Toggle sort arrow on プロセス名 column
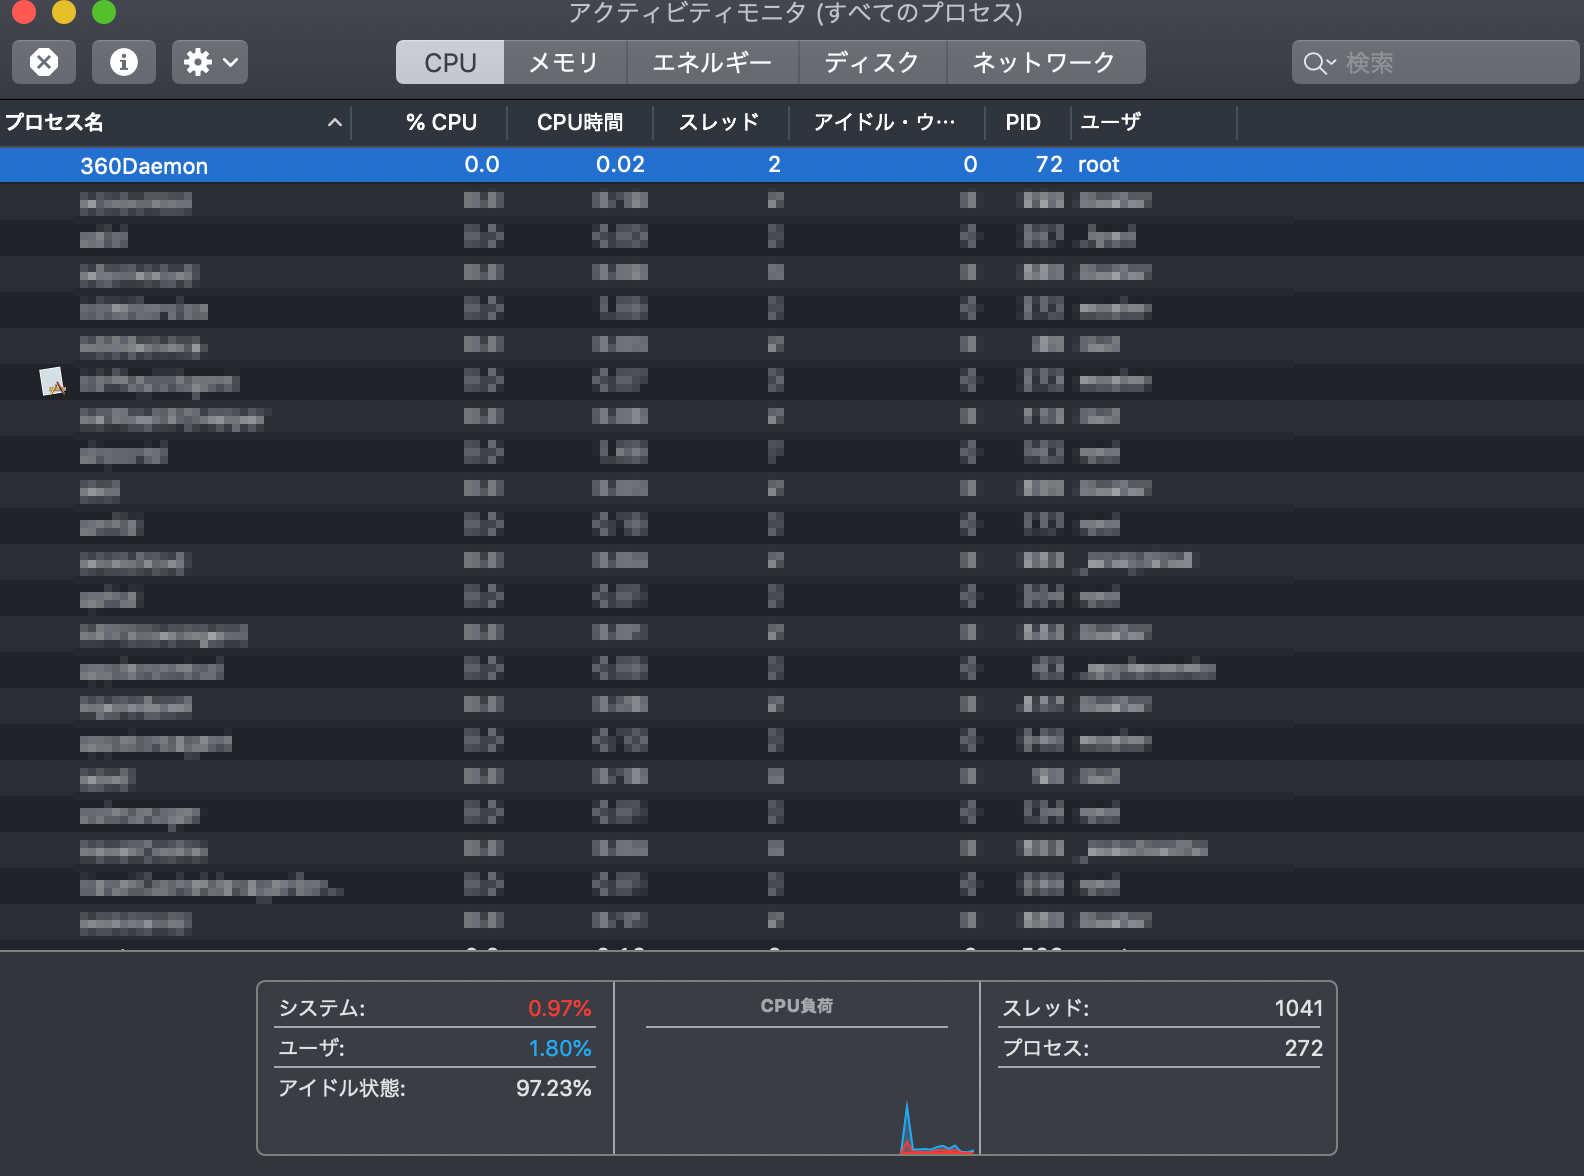This screenshot has width=1584, height=1176. coord(335,122)
